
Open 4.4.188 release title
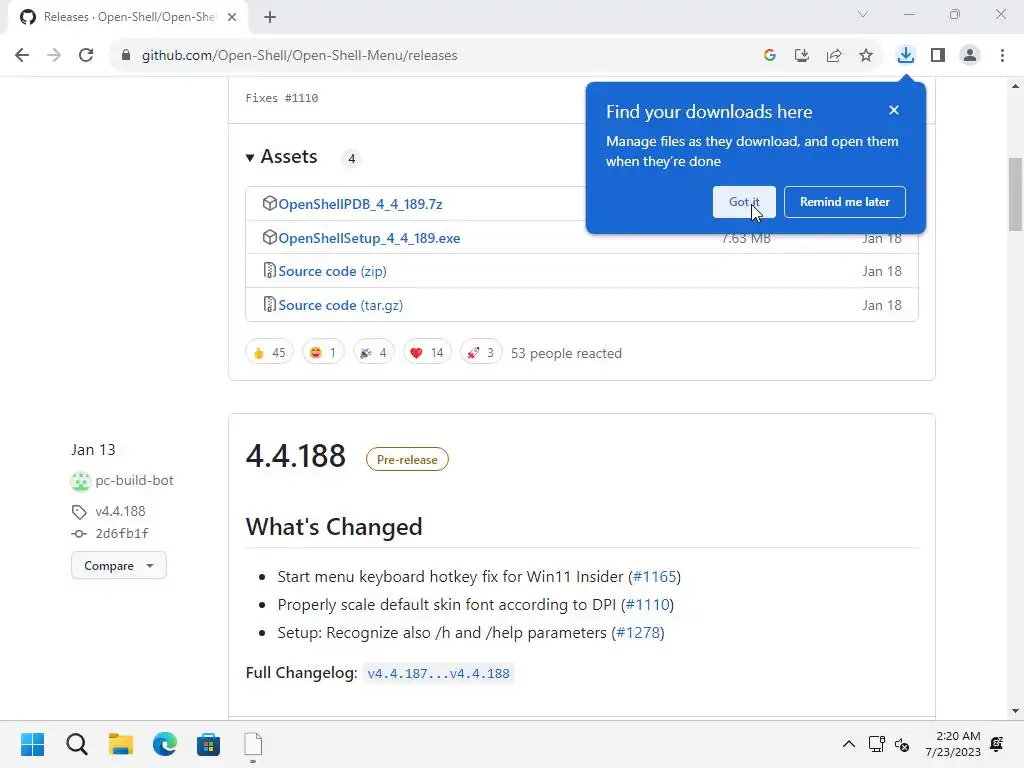296,456
